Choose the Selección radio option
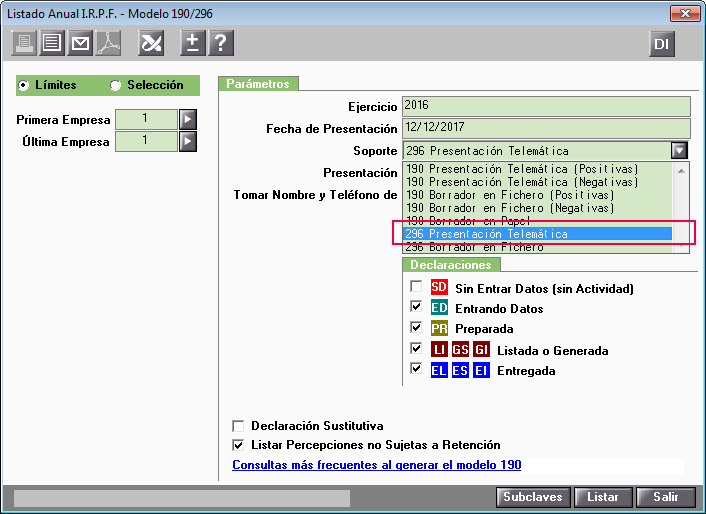Screen dimensions: 706x514 [115, 86]
